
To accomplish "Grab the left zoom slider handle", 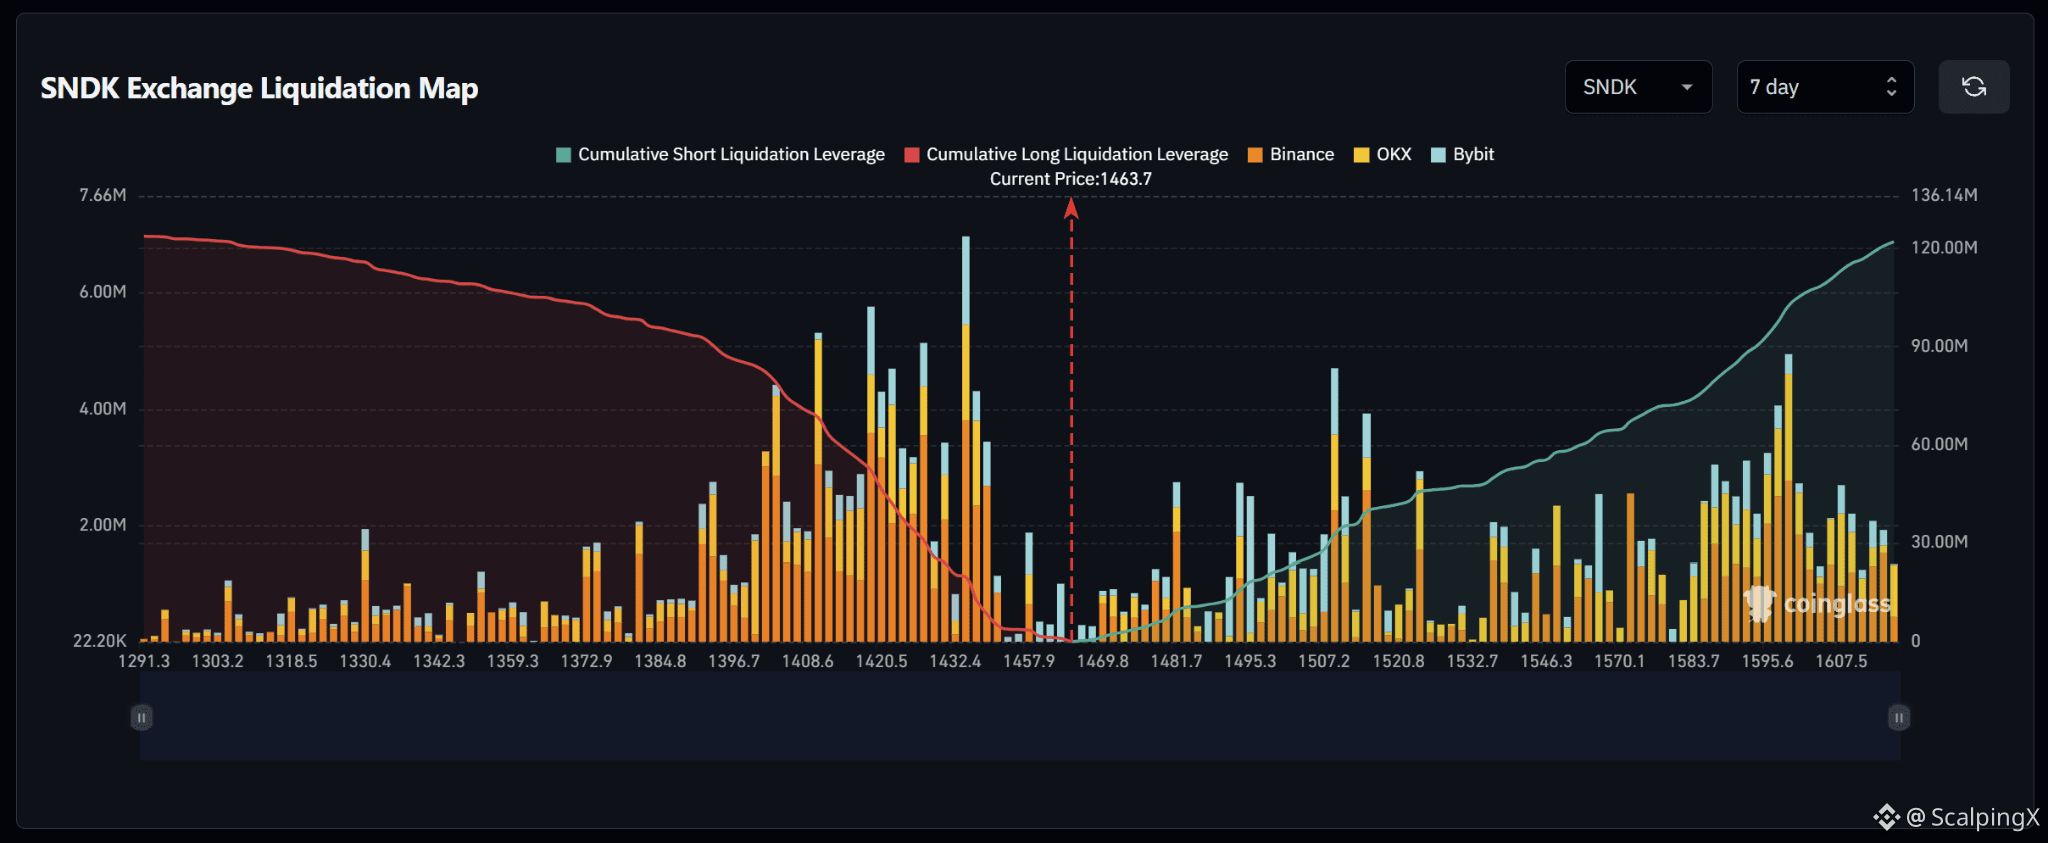I will 141,717.
